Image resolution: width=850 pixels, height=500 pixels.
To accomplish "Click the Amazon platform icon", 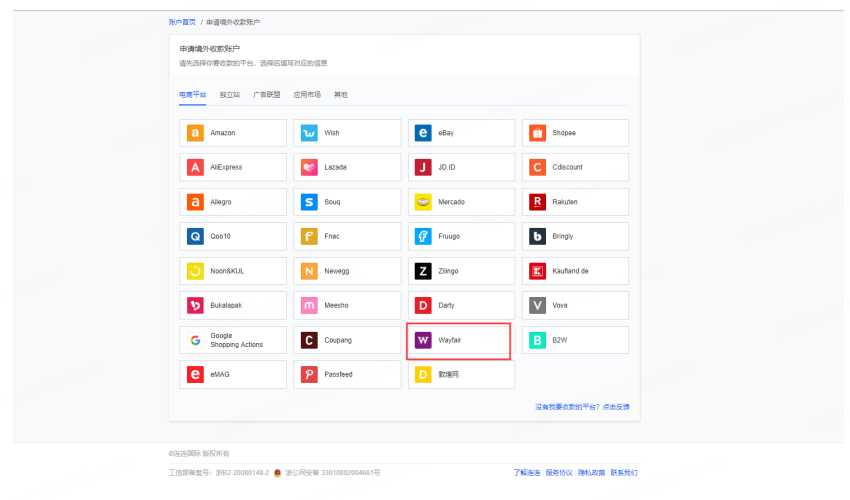I will point(195,133).
